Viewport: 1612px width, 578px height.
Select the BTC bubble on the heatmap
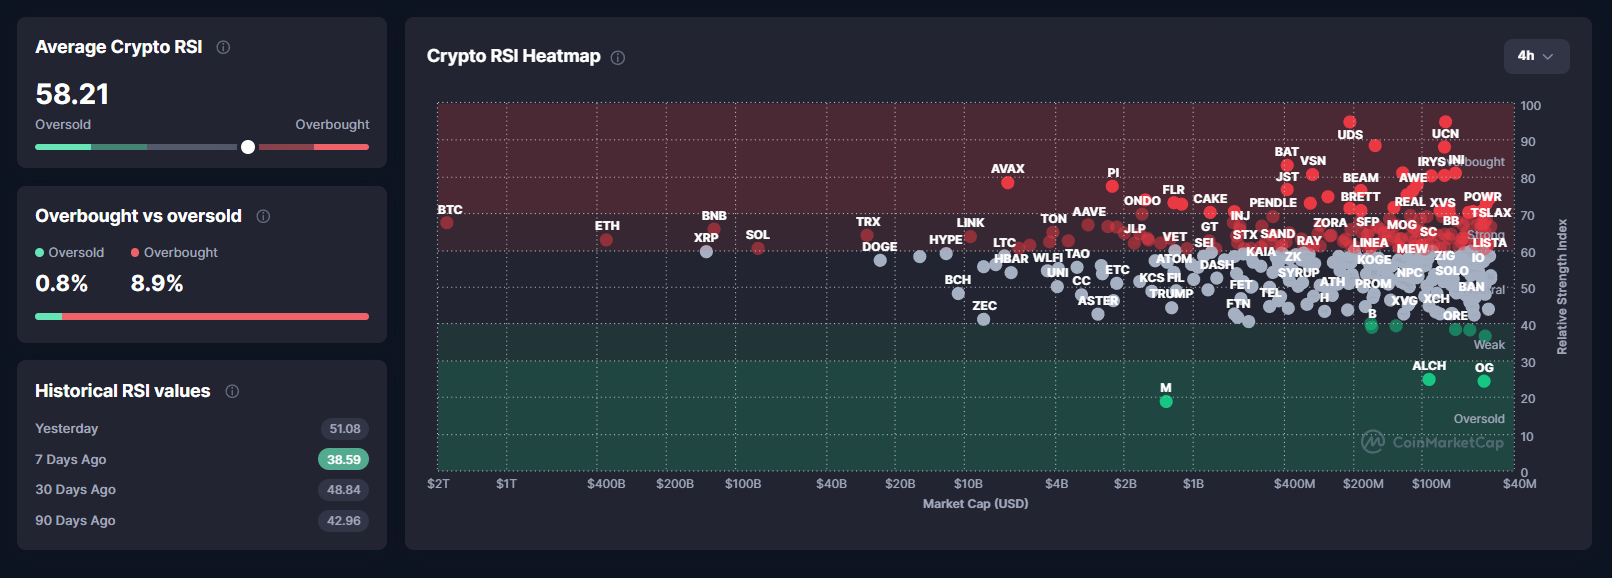[x=447, y=224]
